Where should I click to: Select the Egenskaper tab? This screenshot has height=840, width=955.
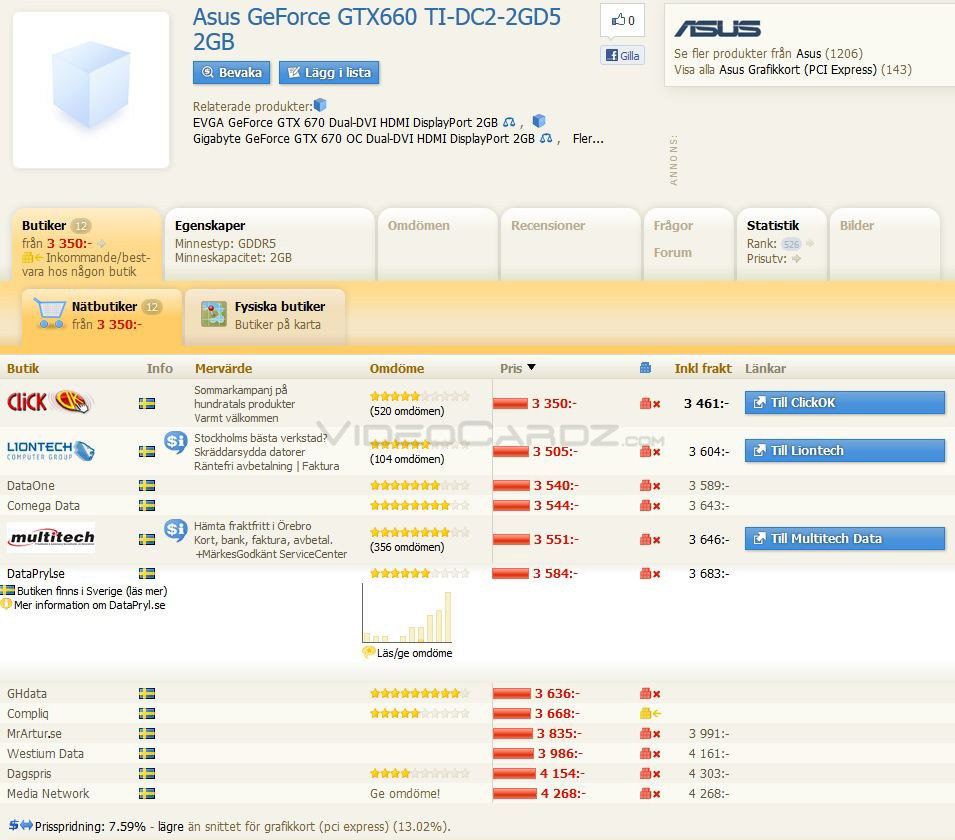[x=269, y=246]
